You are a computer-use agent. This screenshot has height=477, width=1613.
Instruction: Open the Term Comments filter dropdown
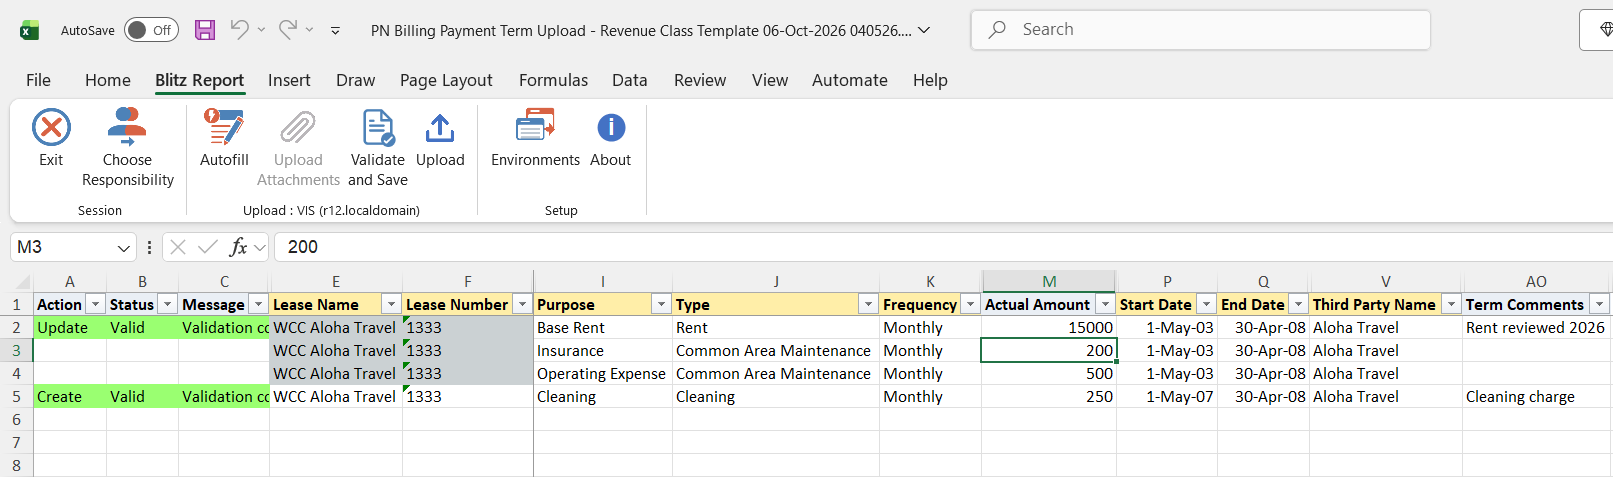1599,304
